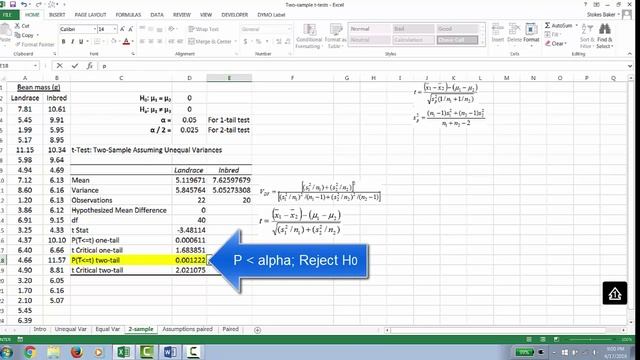The height and width of the screenshot is (360, 640).
Task: Click the AutoSum button
Action: (558, 25)
